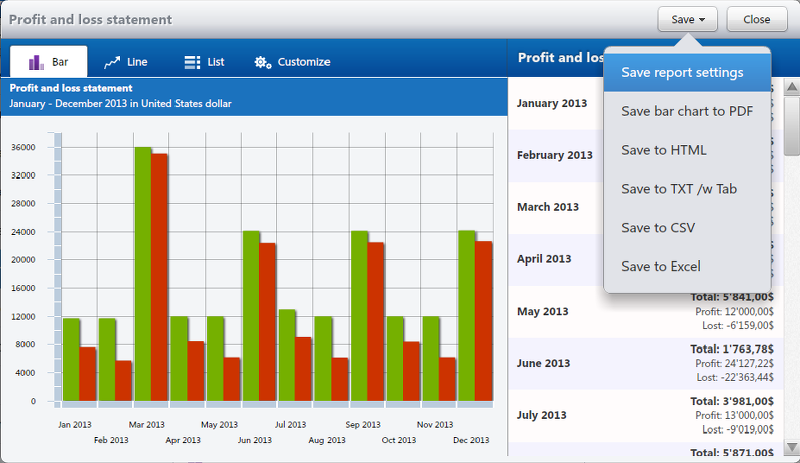Select the April 2013 row
This screenshot has height=463, width=800.
[645, 259]
